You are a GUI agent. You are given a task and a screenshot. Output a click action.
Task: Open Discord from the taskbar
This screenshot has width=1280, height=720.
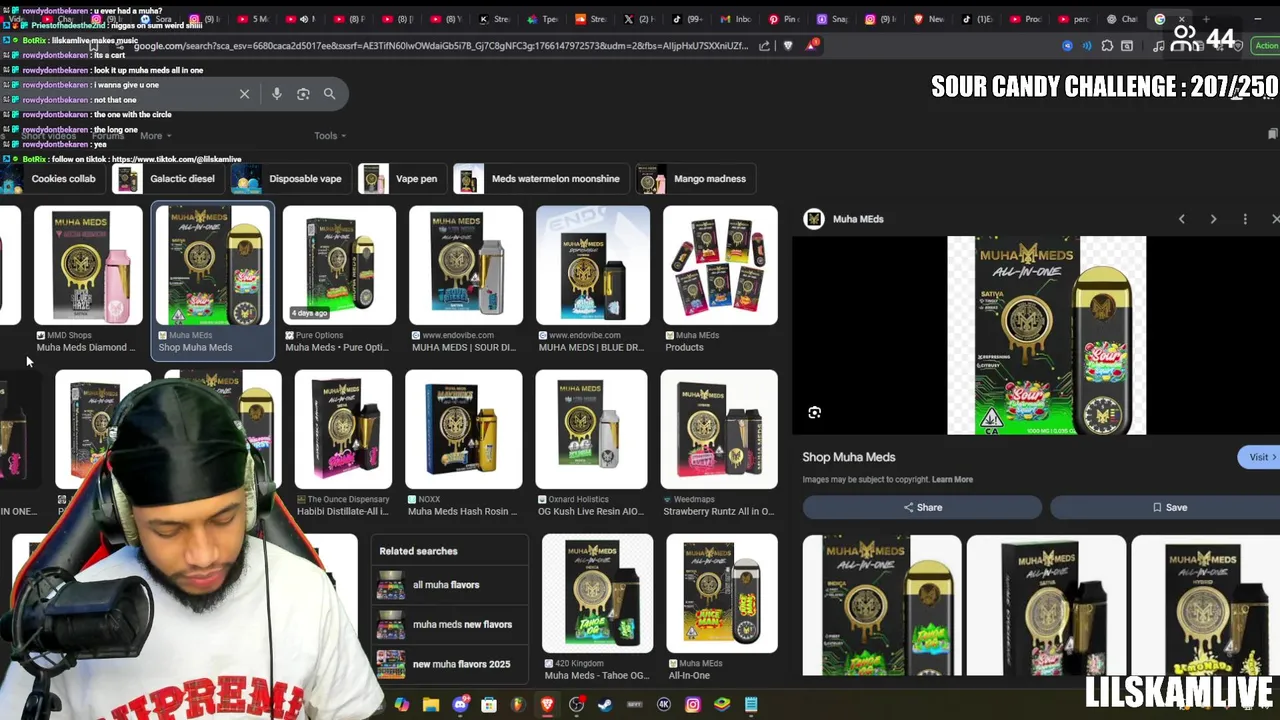point(460,705)
